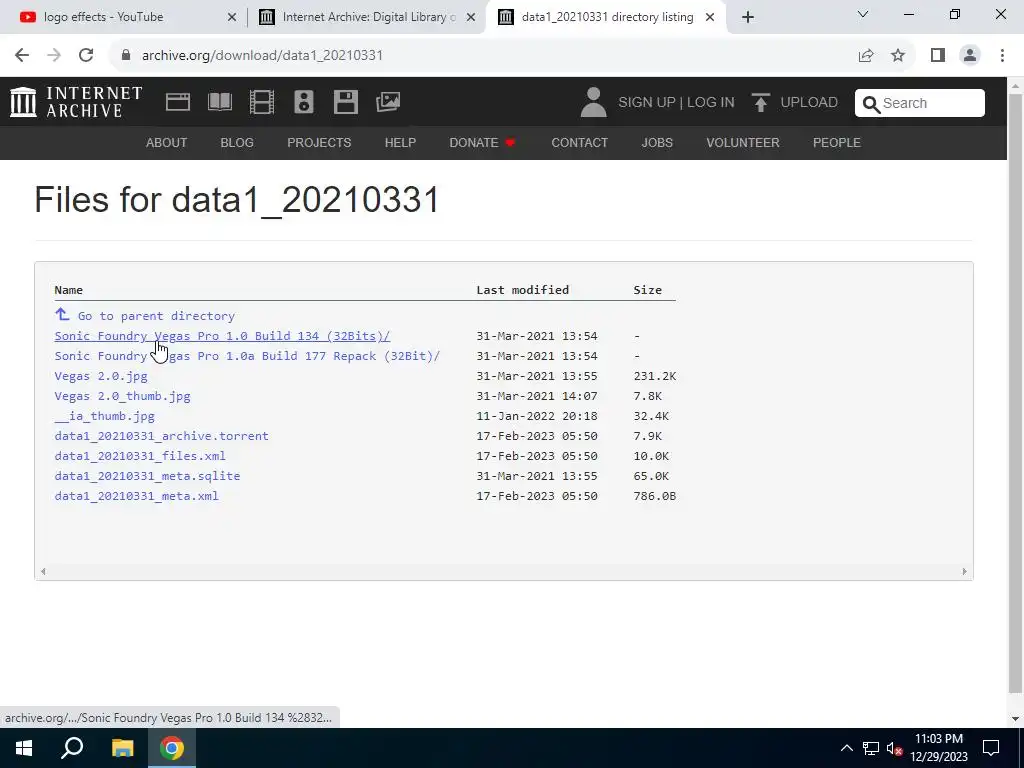
Task: Click the taskbar clock showing 11:03 PM
Action: [938, 748]
